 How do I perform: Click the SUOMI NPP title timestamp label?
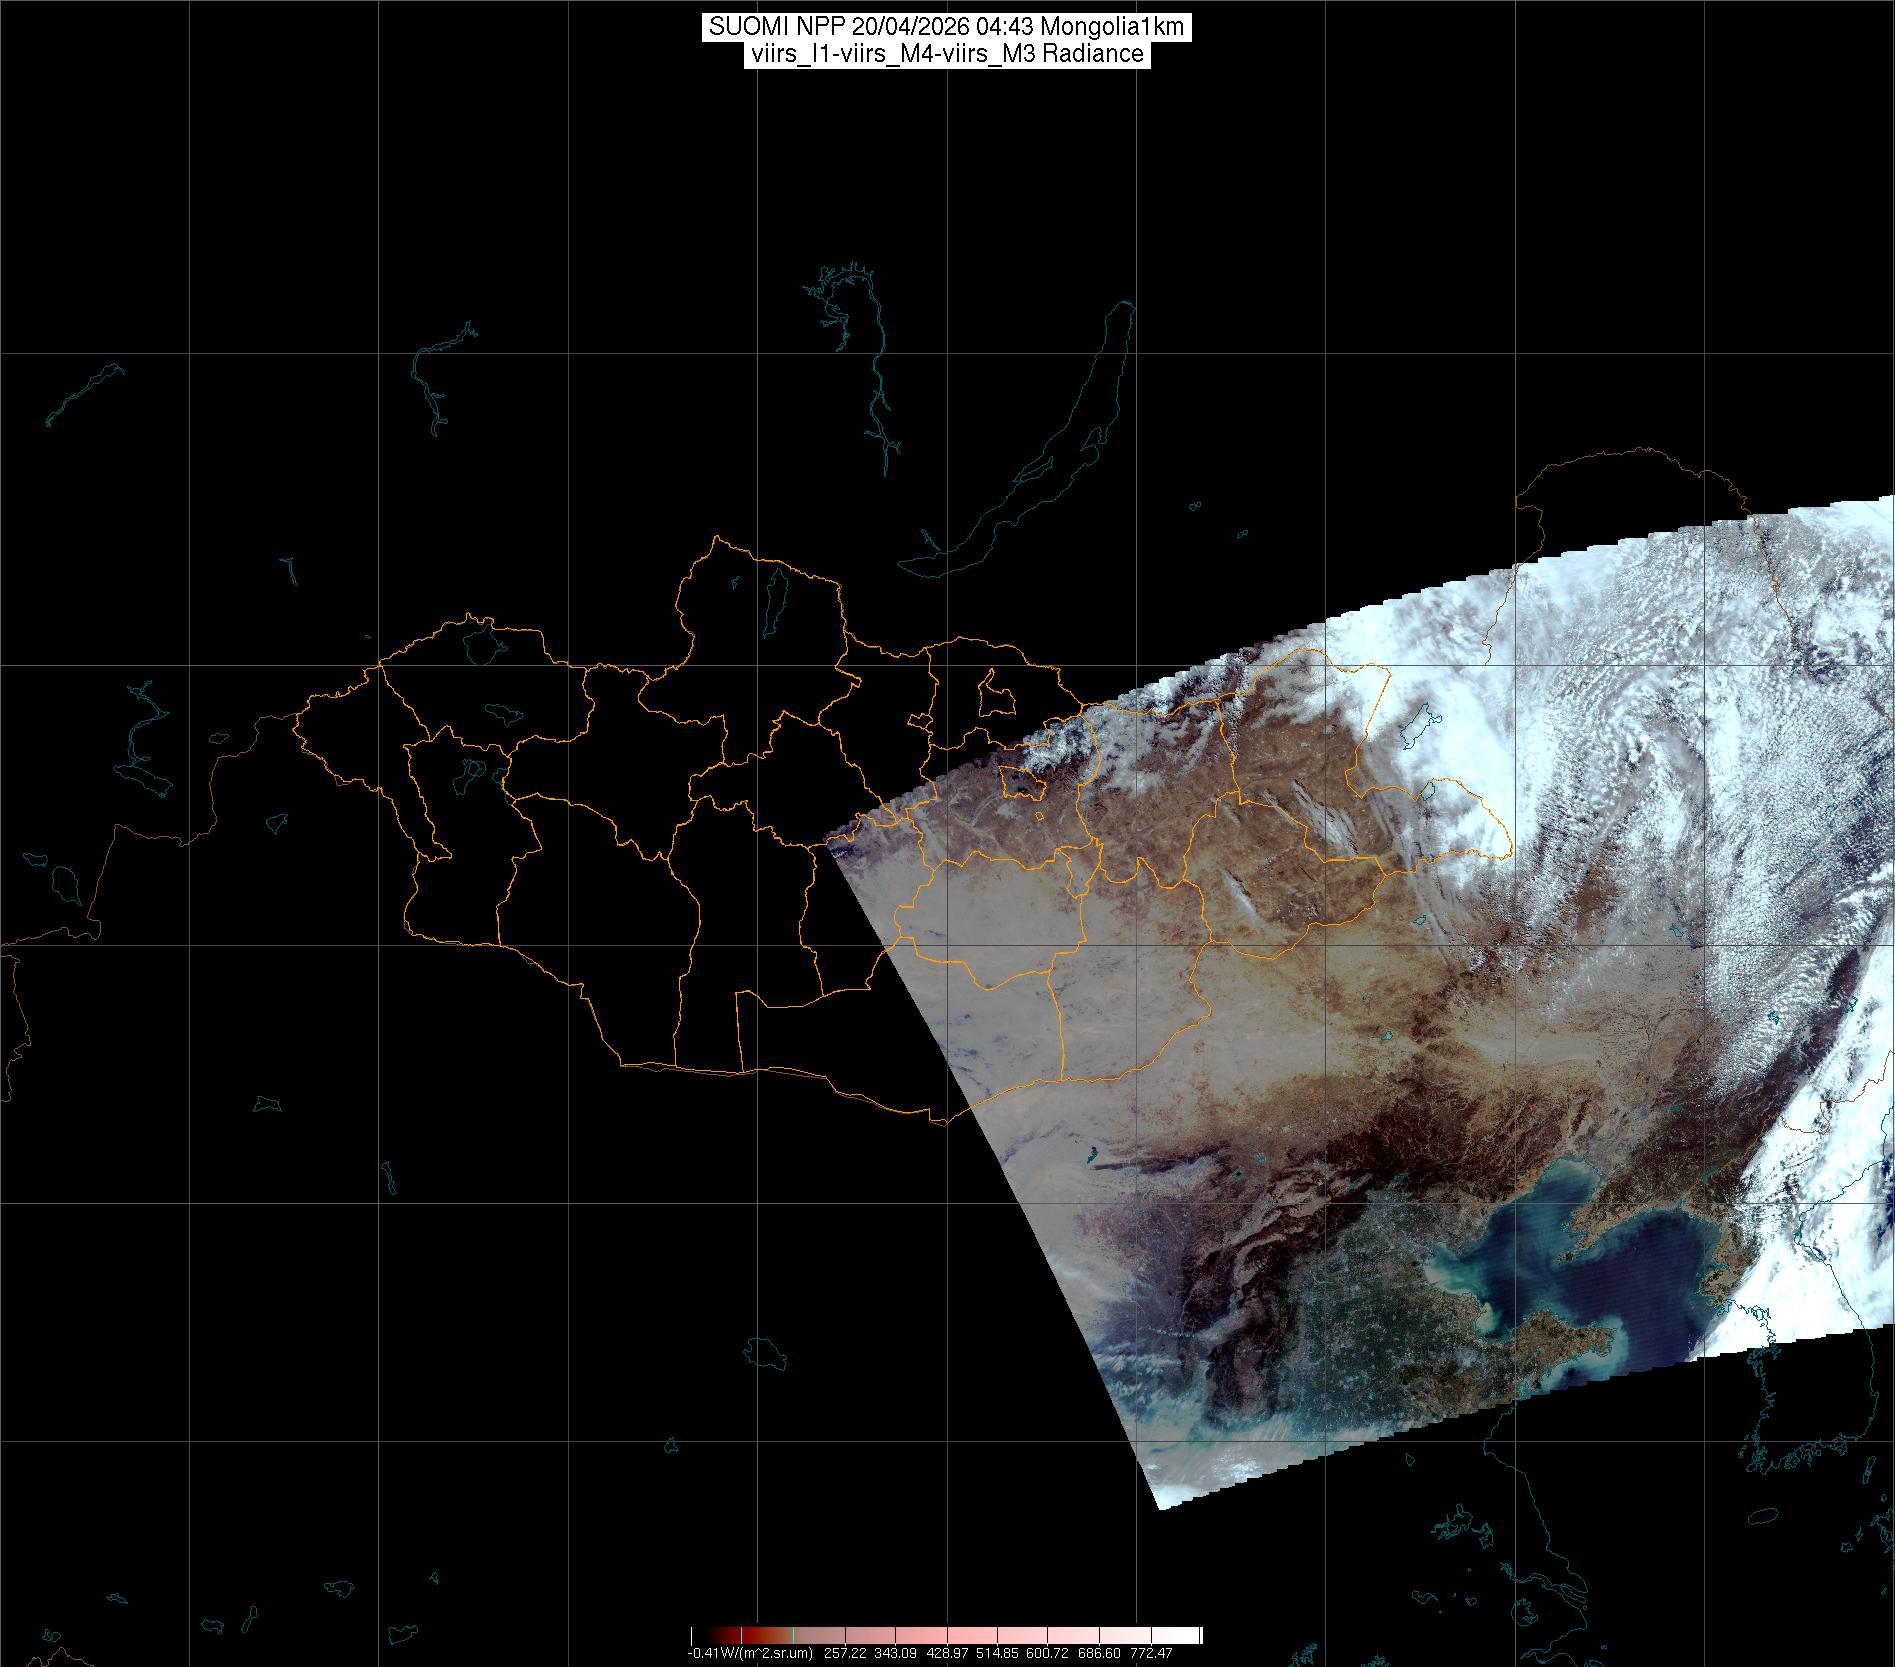(946, 27)
